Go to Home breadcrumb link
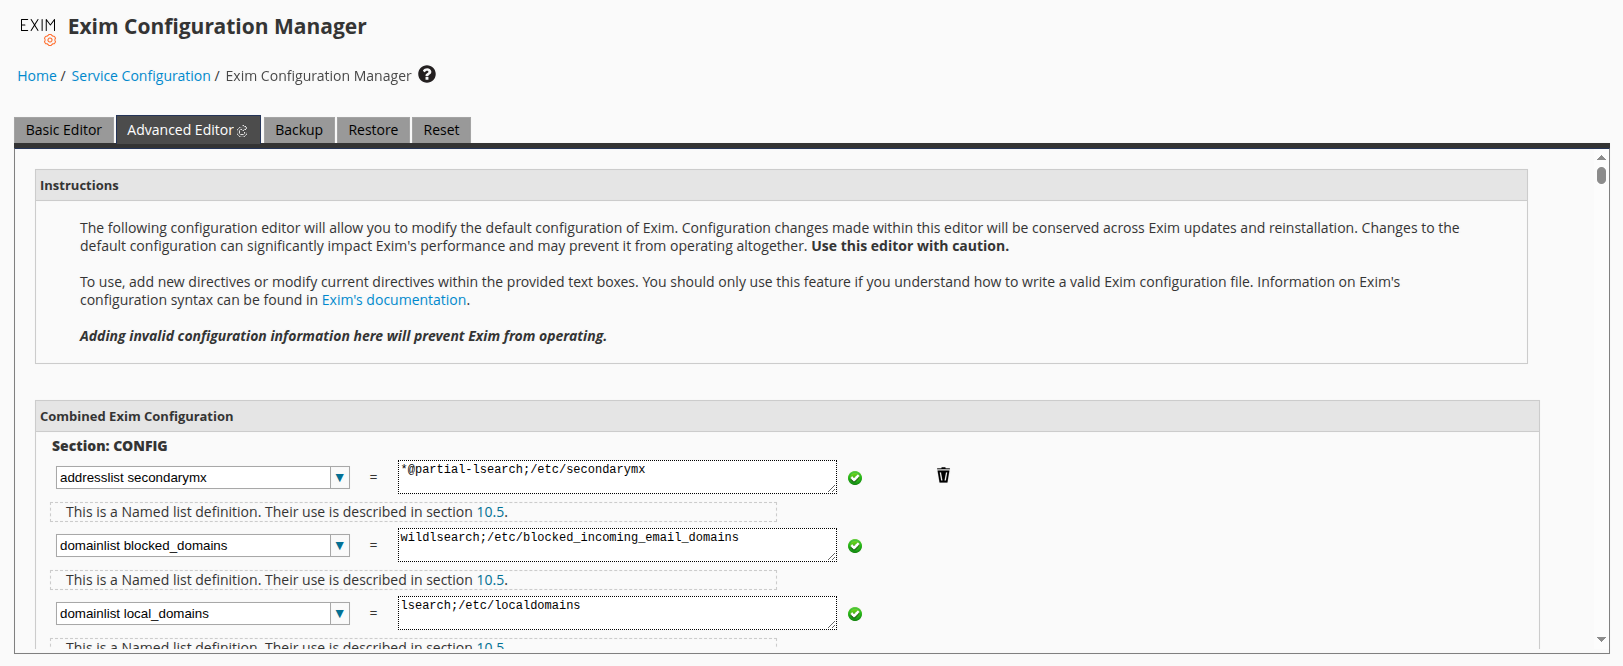 (37, 76)
